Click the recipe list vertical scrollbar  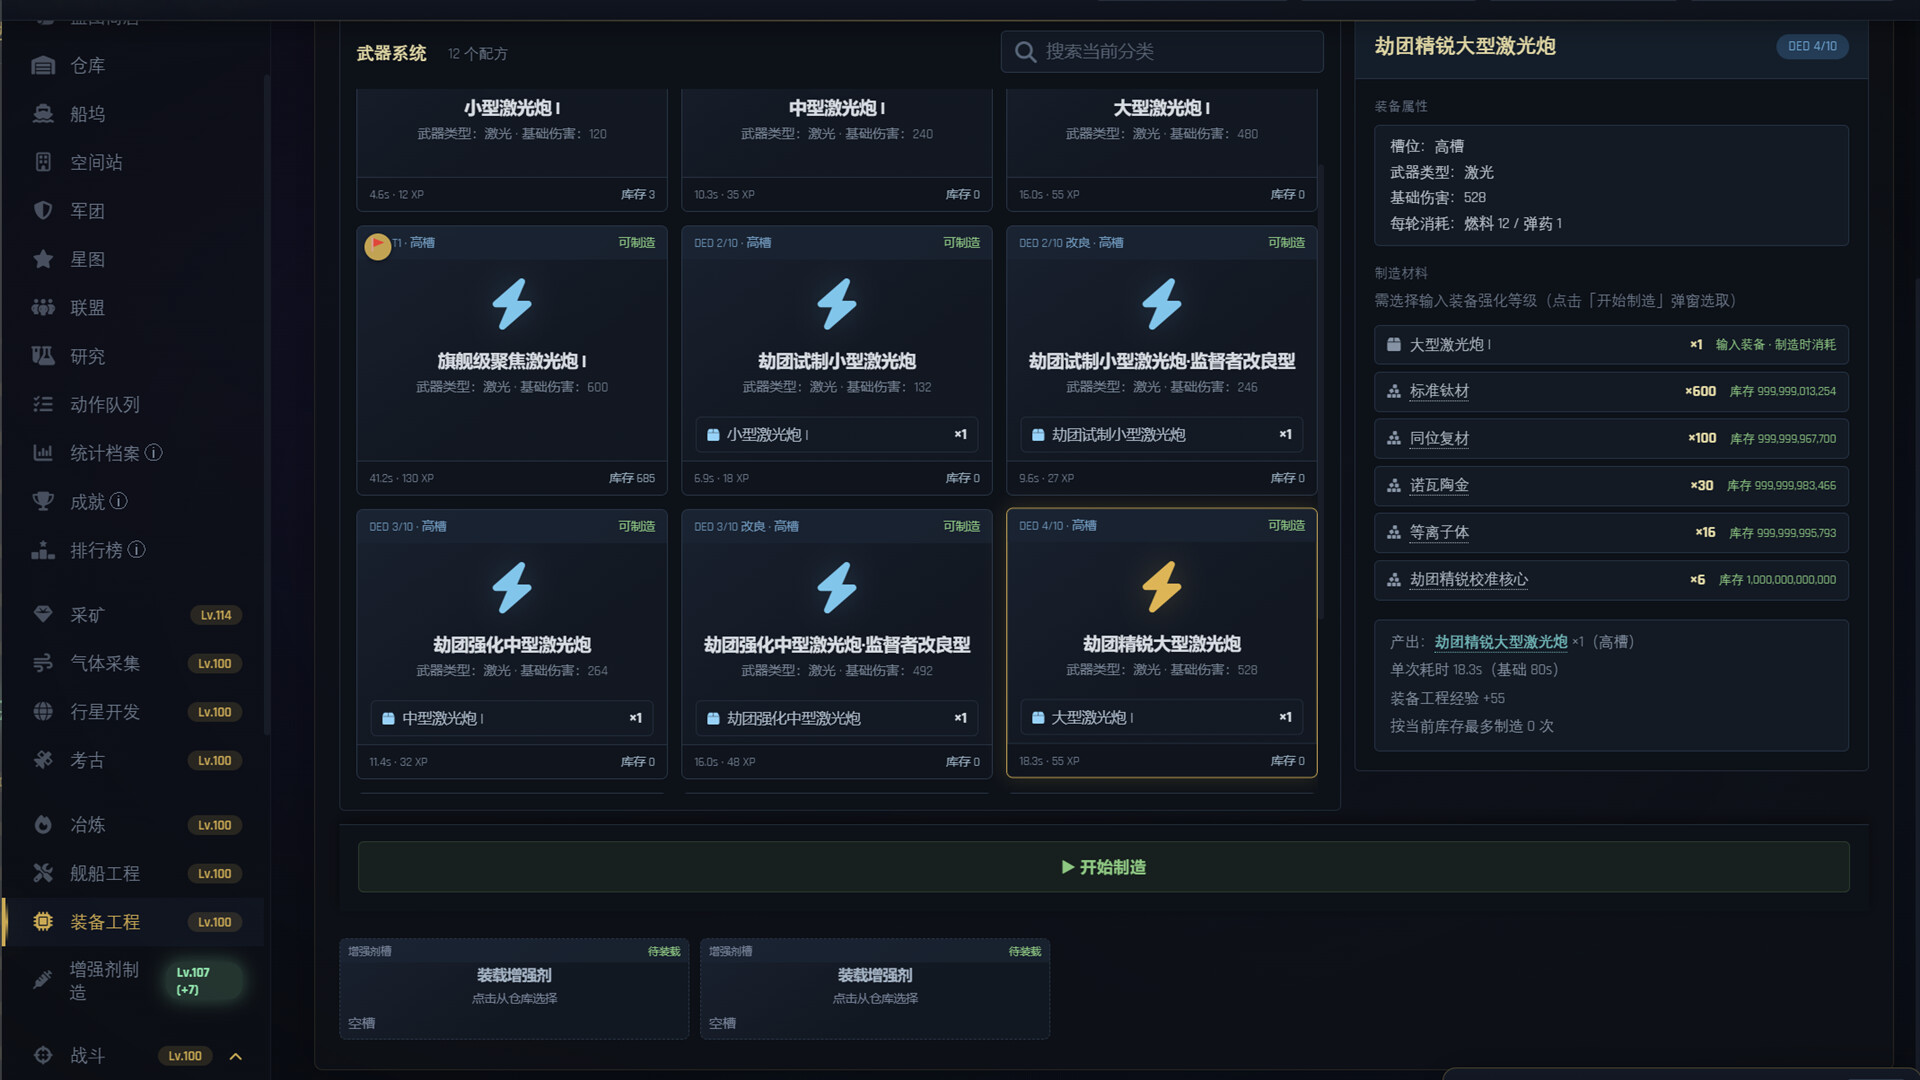(x=1321, y=390)
